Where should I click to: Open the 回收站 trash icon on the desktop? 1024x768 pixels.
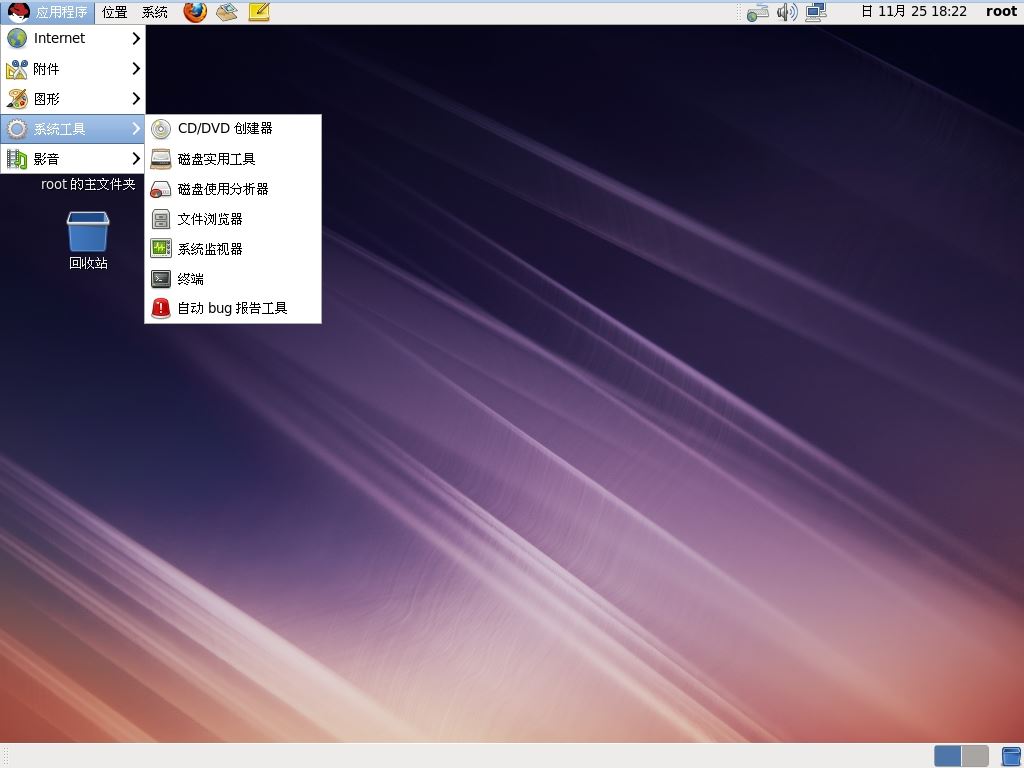(88, 232)
